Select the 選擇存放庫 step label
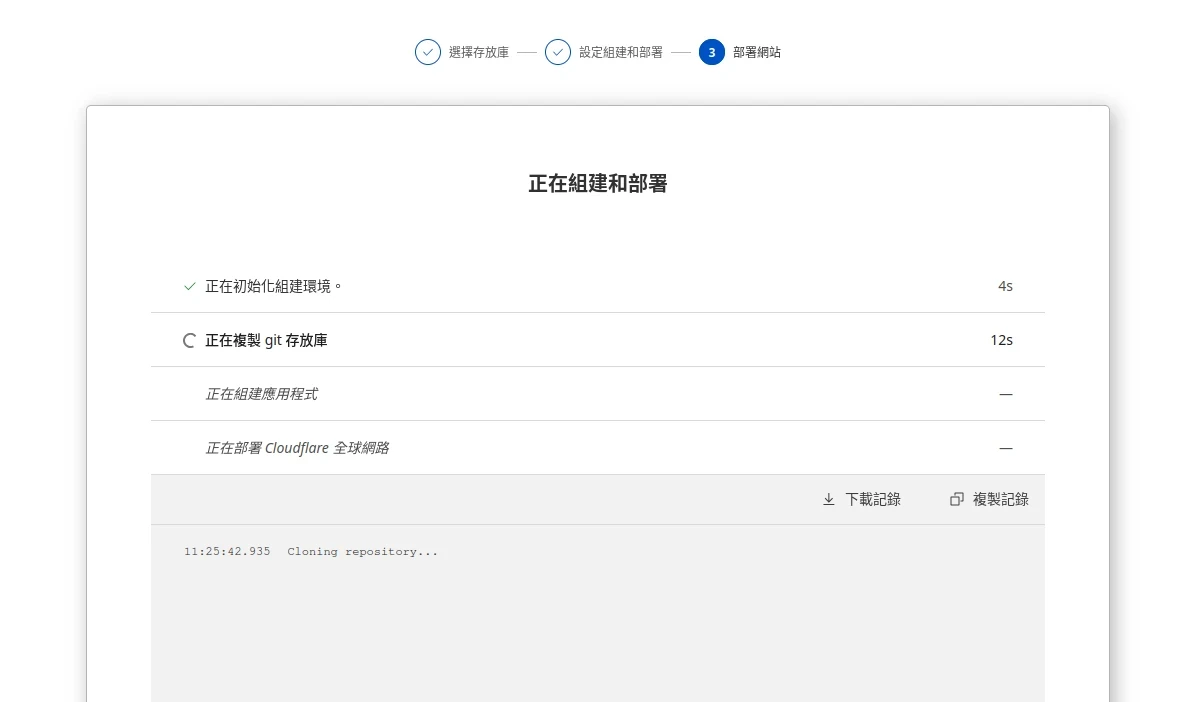The image size is (1197, 702). click(478, 52)
